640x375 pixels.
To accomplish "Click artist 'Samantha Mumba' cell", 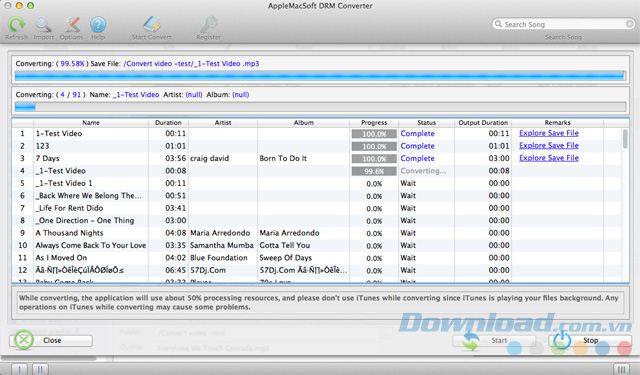I will coord(222,245).
